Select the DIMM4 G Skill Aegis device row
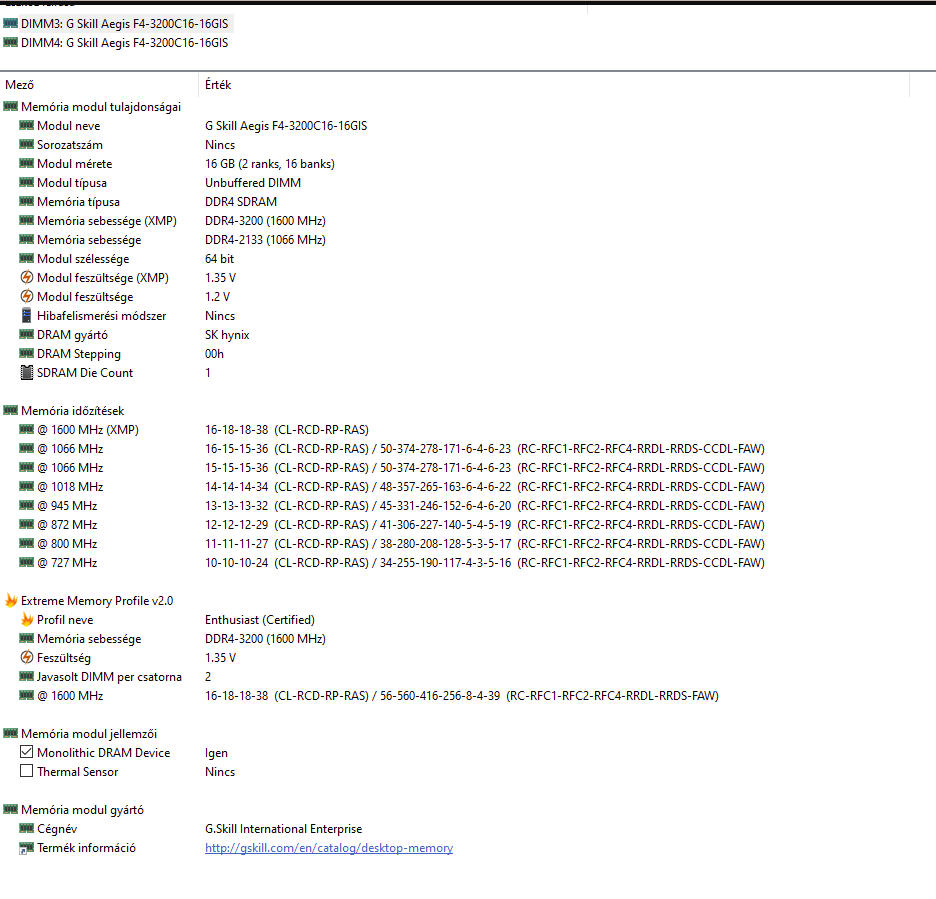Screen dimensions: 936x899 117,43
